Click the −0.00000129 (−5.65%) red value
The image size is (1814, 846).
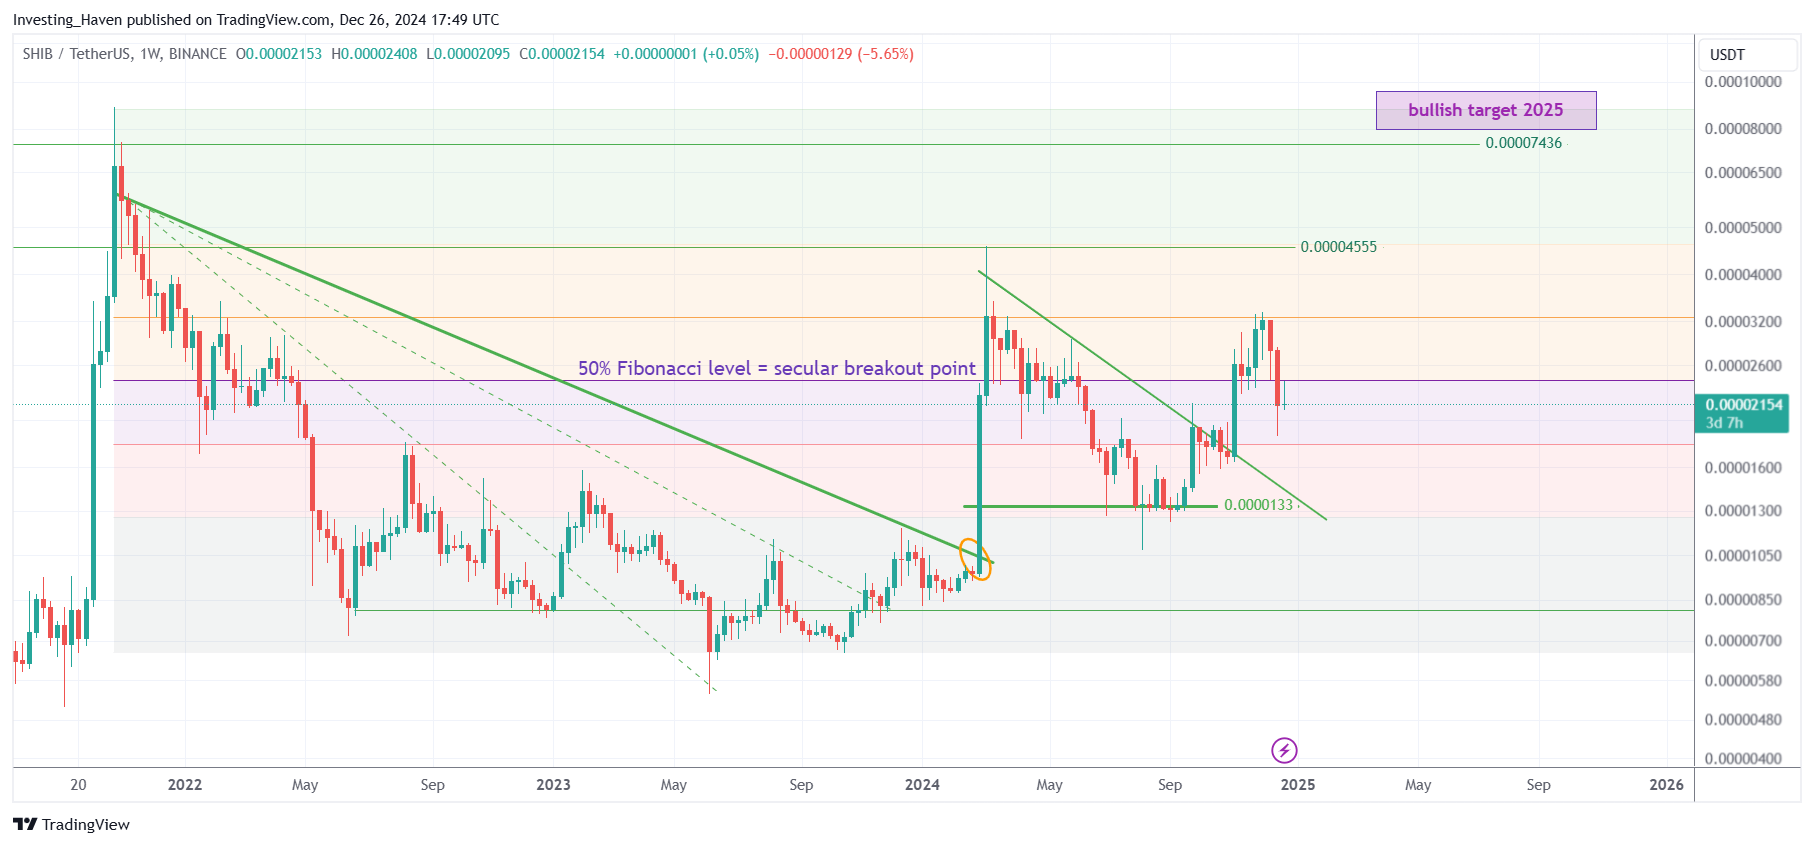pos(841,54)
